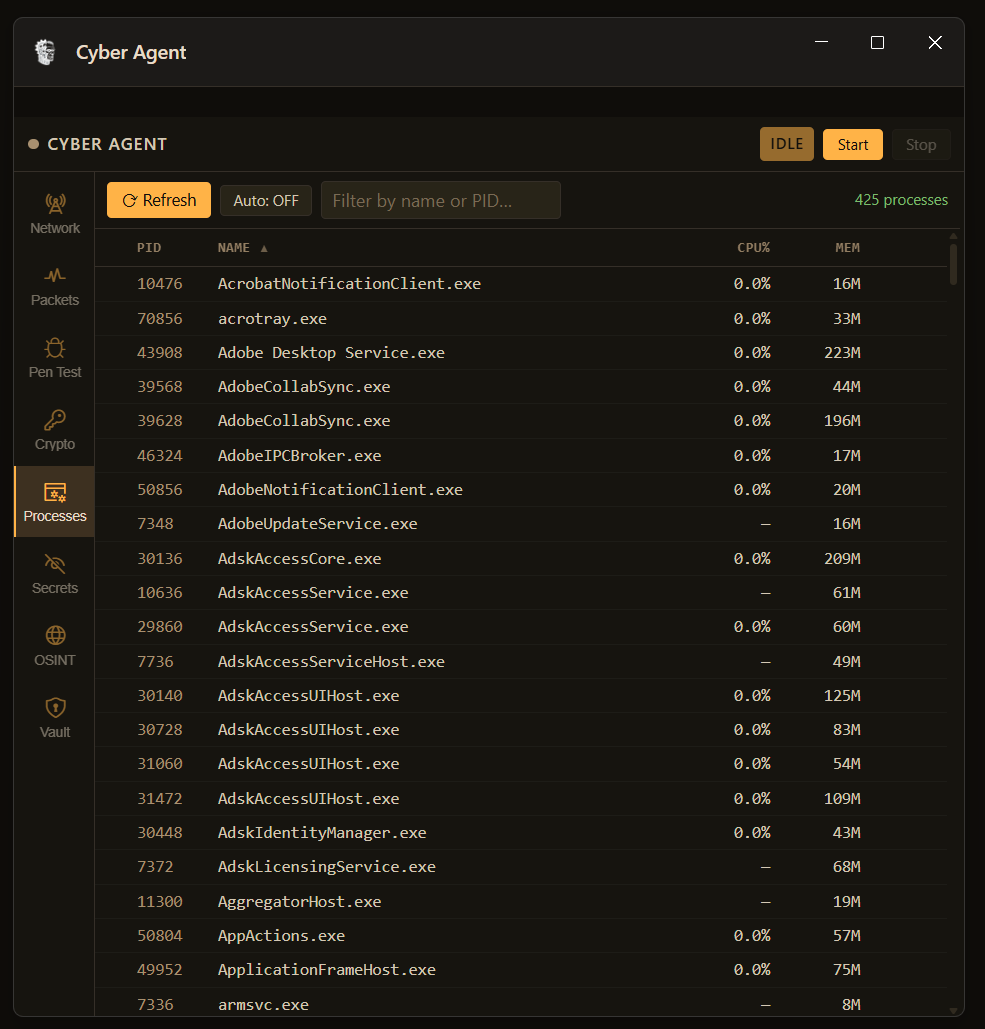The image size is (985, 1029).
Task: Select AdskAccessUIHost.exe with PID 31472
Action: click(x=521, y=799)
